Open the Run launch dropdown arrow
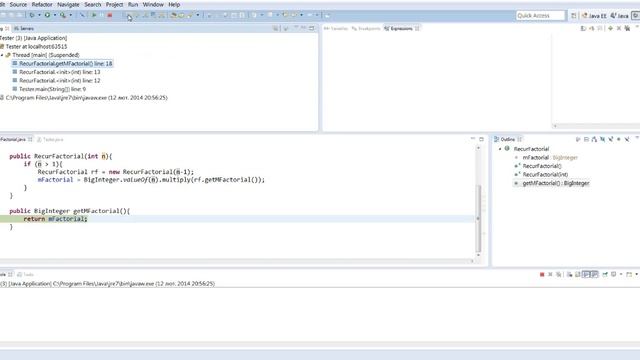 pyautogui.click(x=55, y=15)
